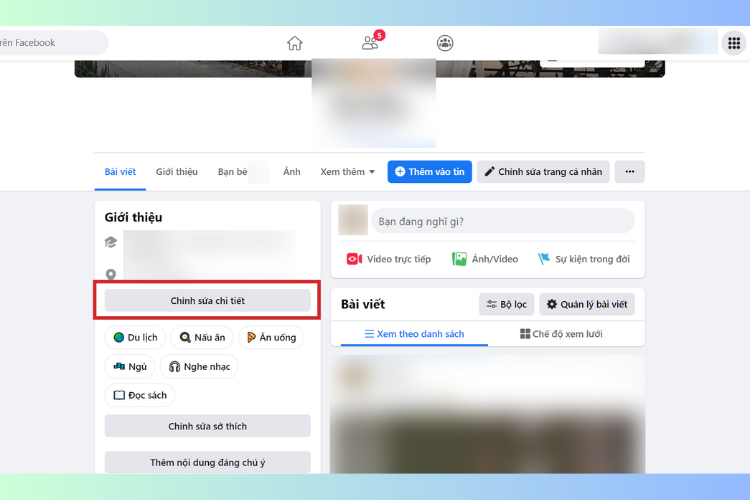
Task: Open Quản lý bài viết
Action: [587, 304]
